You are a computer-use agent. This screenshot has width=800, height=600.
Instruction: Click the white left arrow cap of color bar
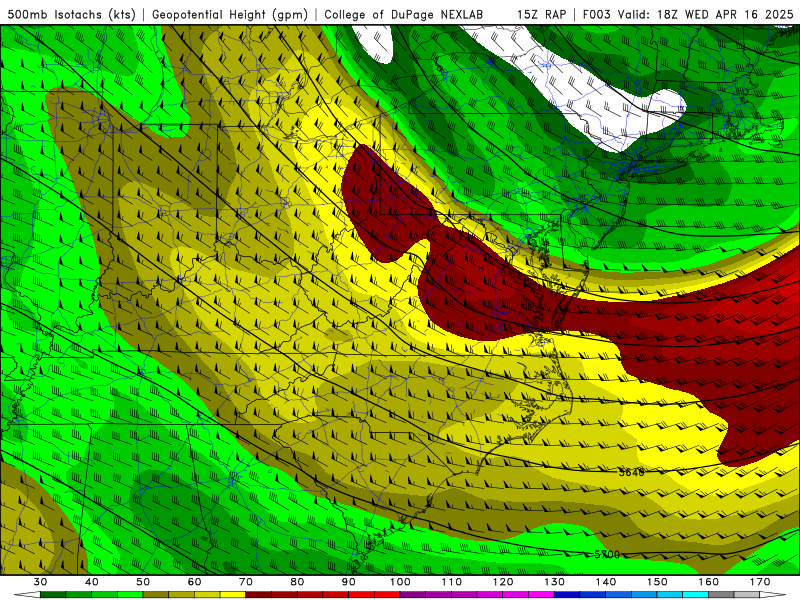(27, 595)
